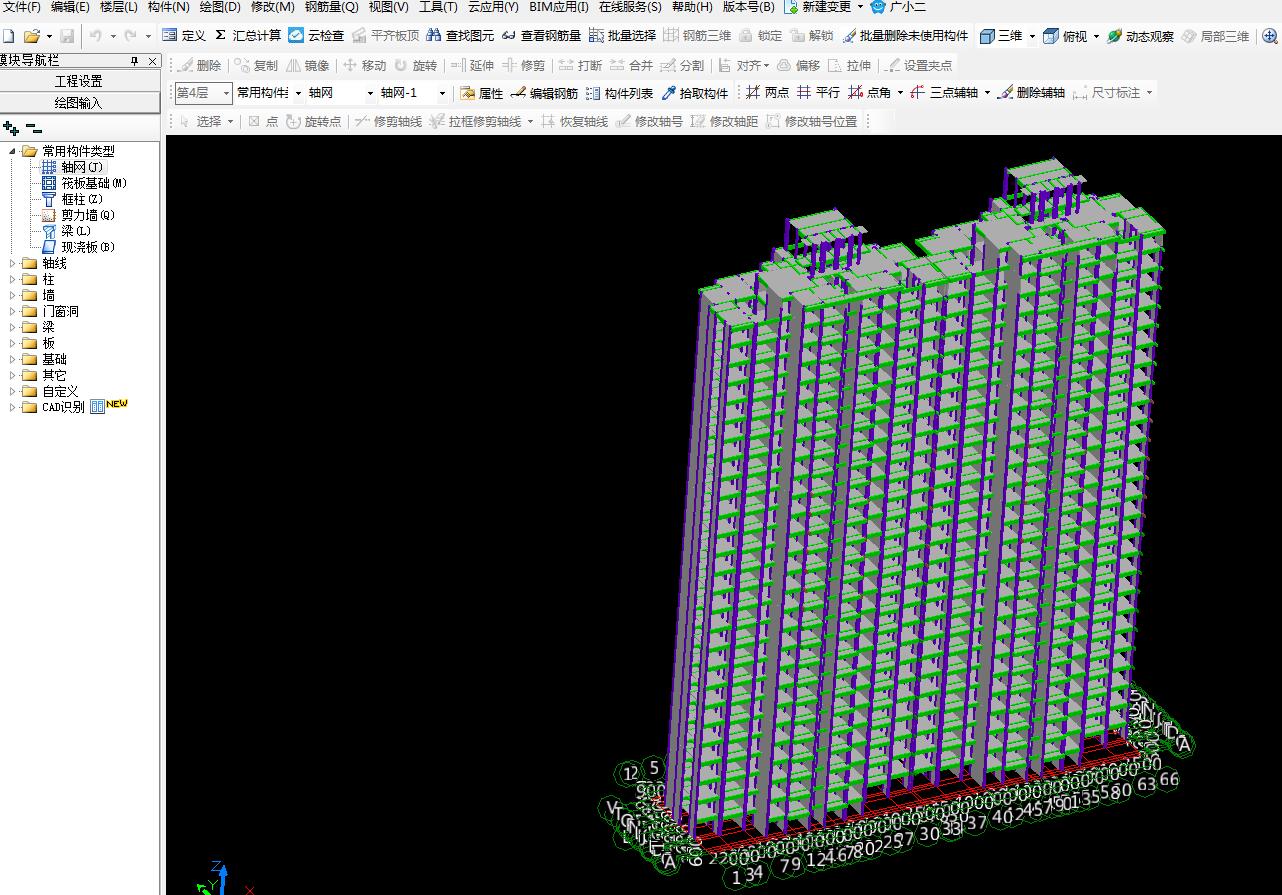This screenshot has width=1282, height=895.
Task: Open dropdown arrow next to 点角
Action: pyautogui.click(x=900, y=93)
